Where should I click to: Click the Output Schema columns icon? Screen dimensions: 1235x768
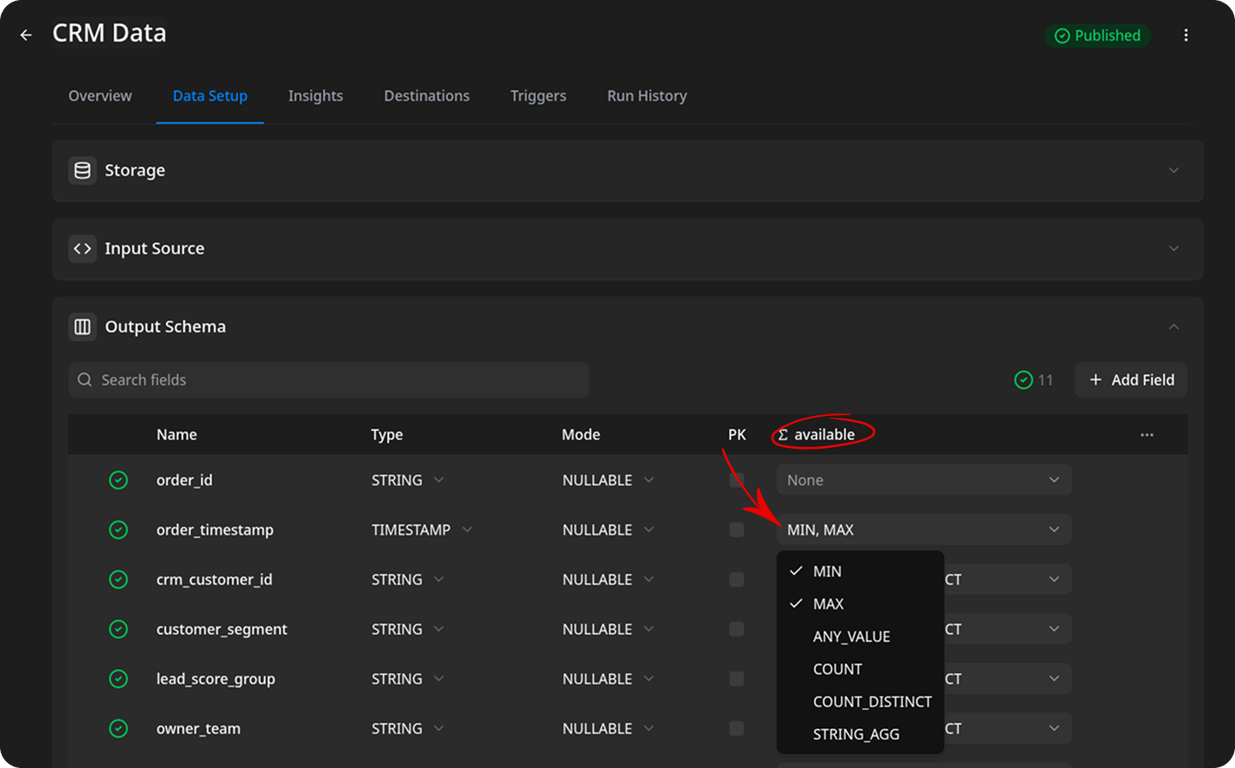(83, 326)
